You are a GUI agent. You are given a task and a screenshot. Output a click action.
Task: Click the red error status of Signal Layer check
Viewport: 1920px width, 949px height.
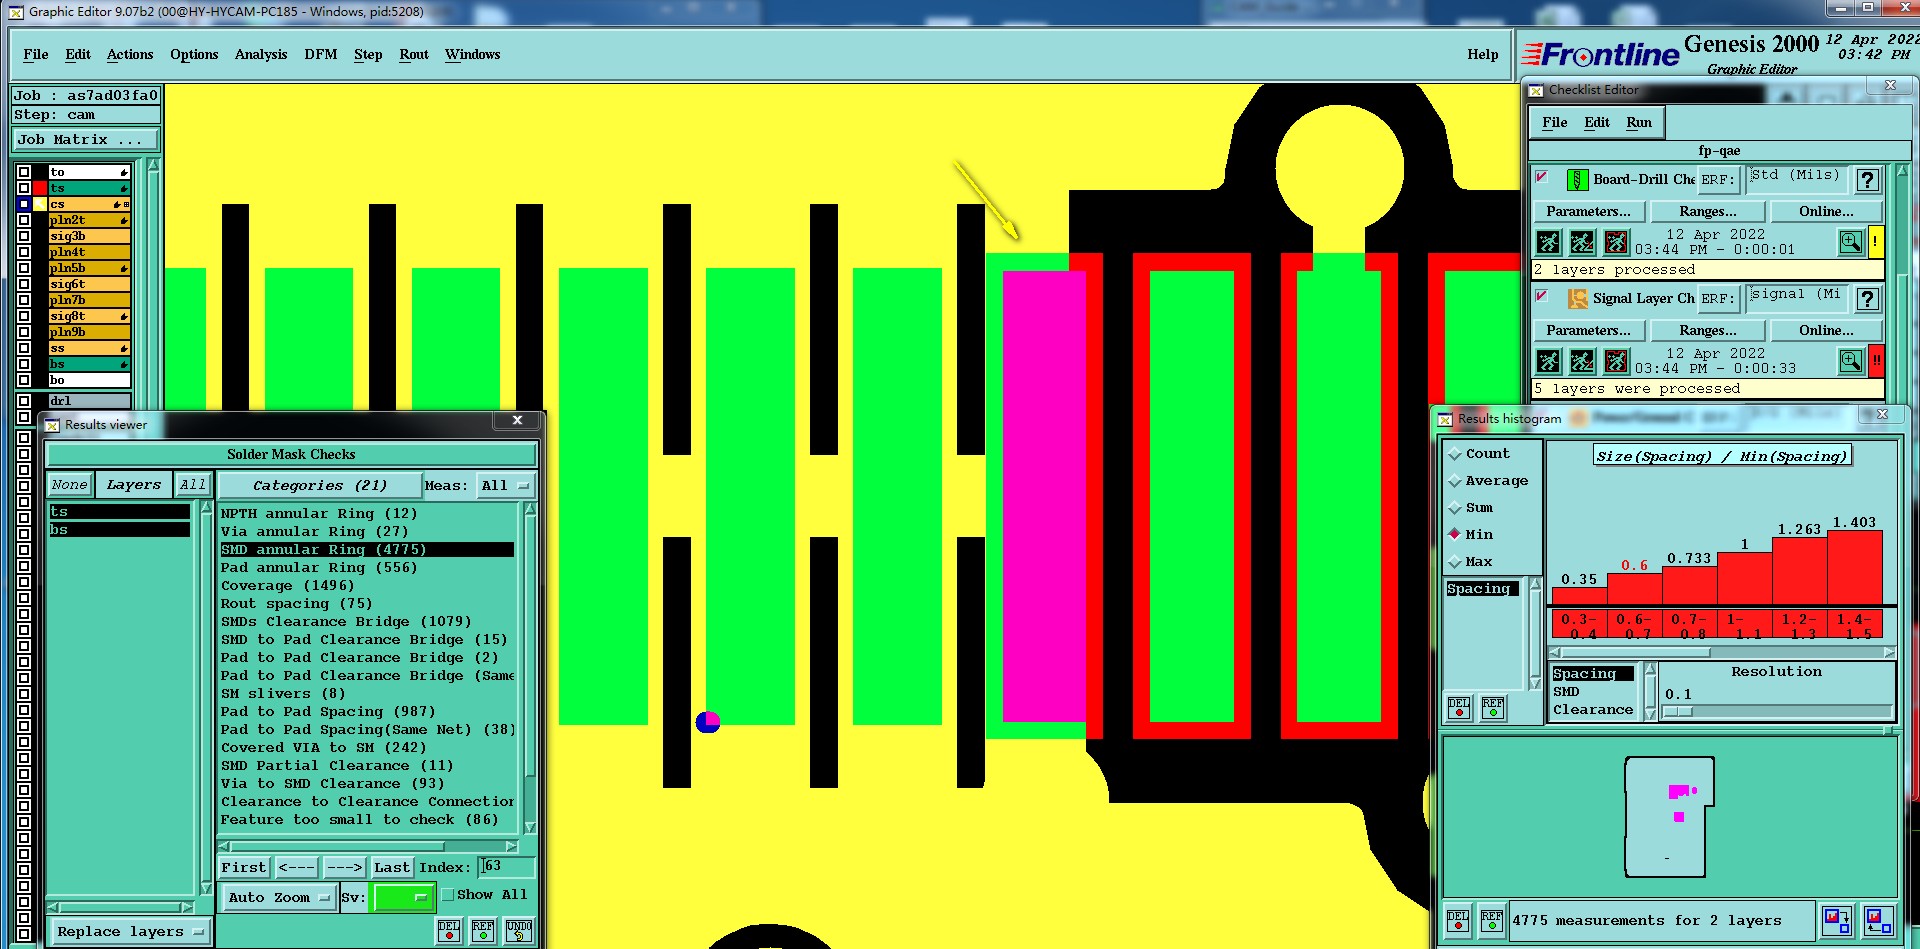click(1876, 361)
